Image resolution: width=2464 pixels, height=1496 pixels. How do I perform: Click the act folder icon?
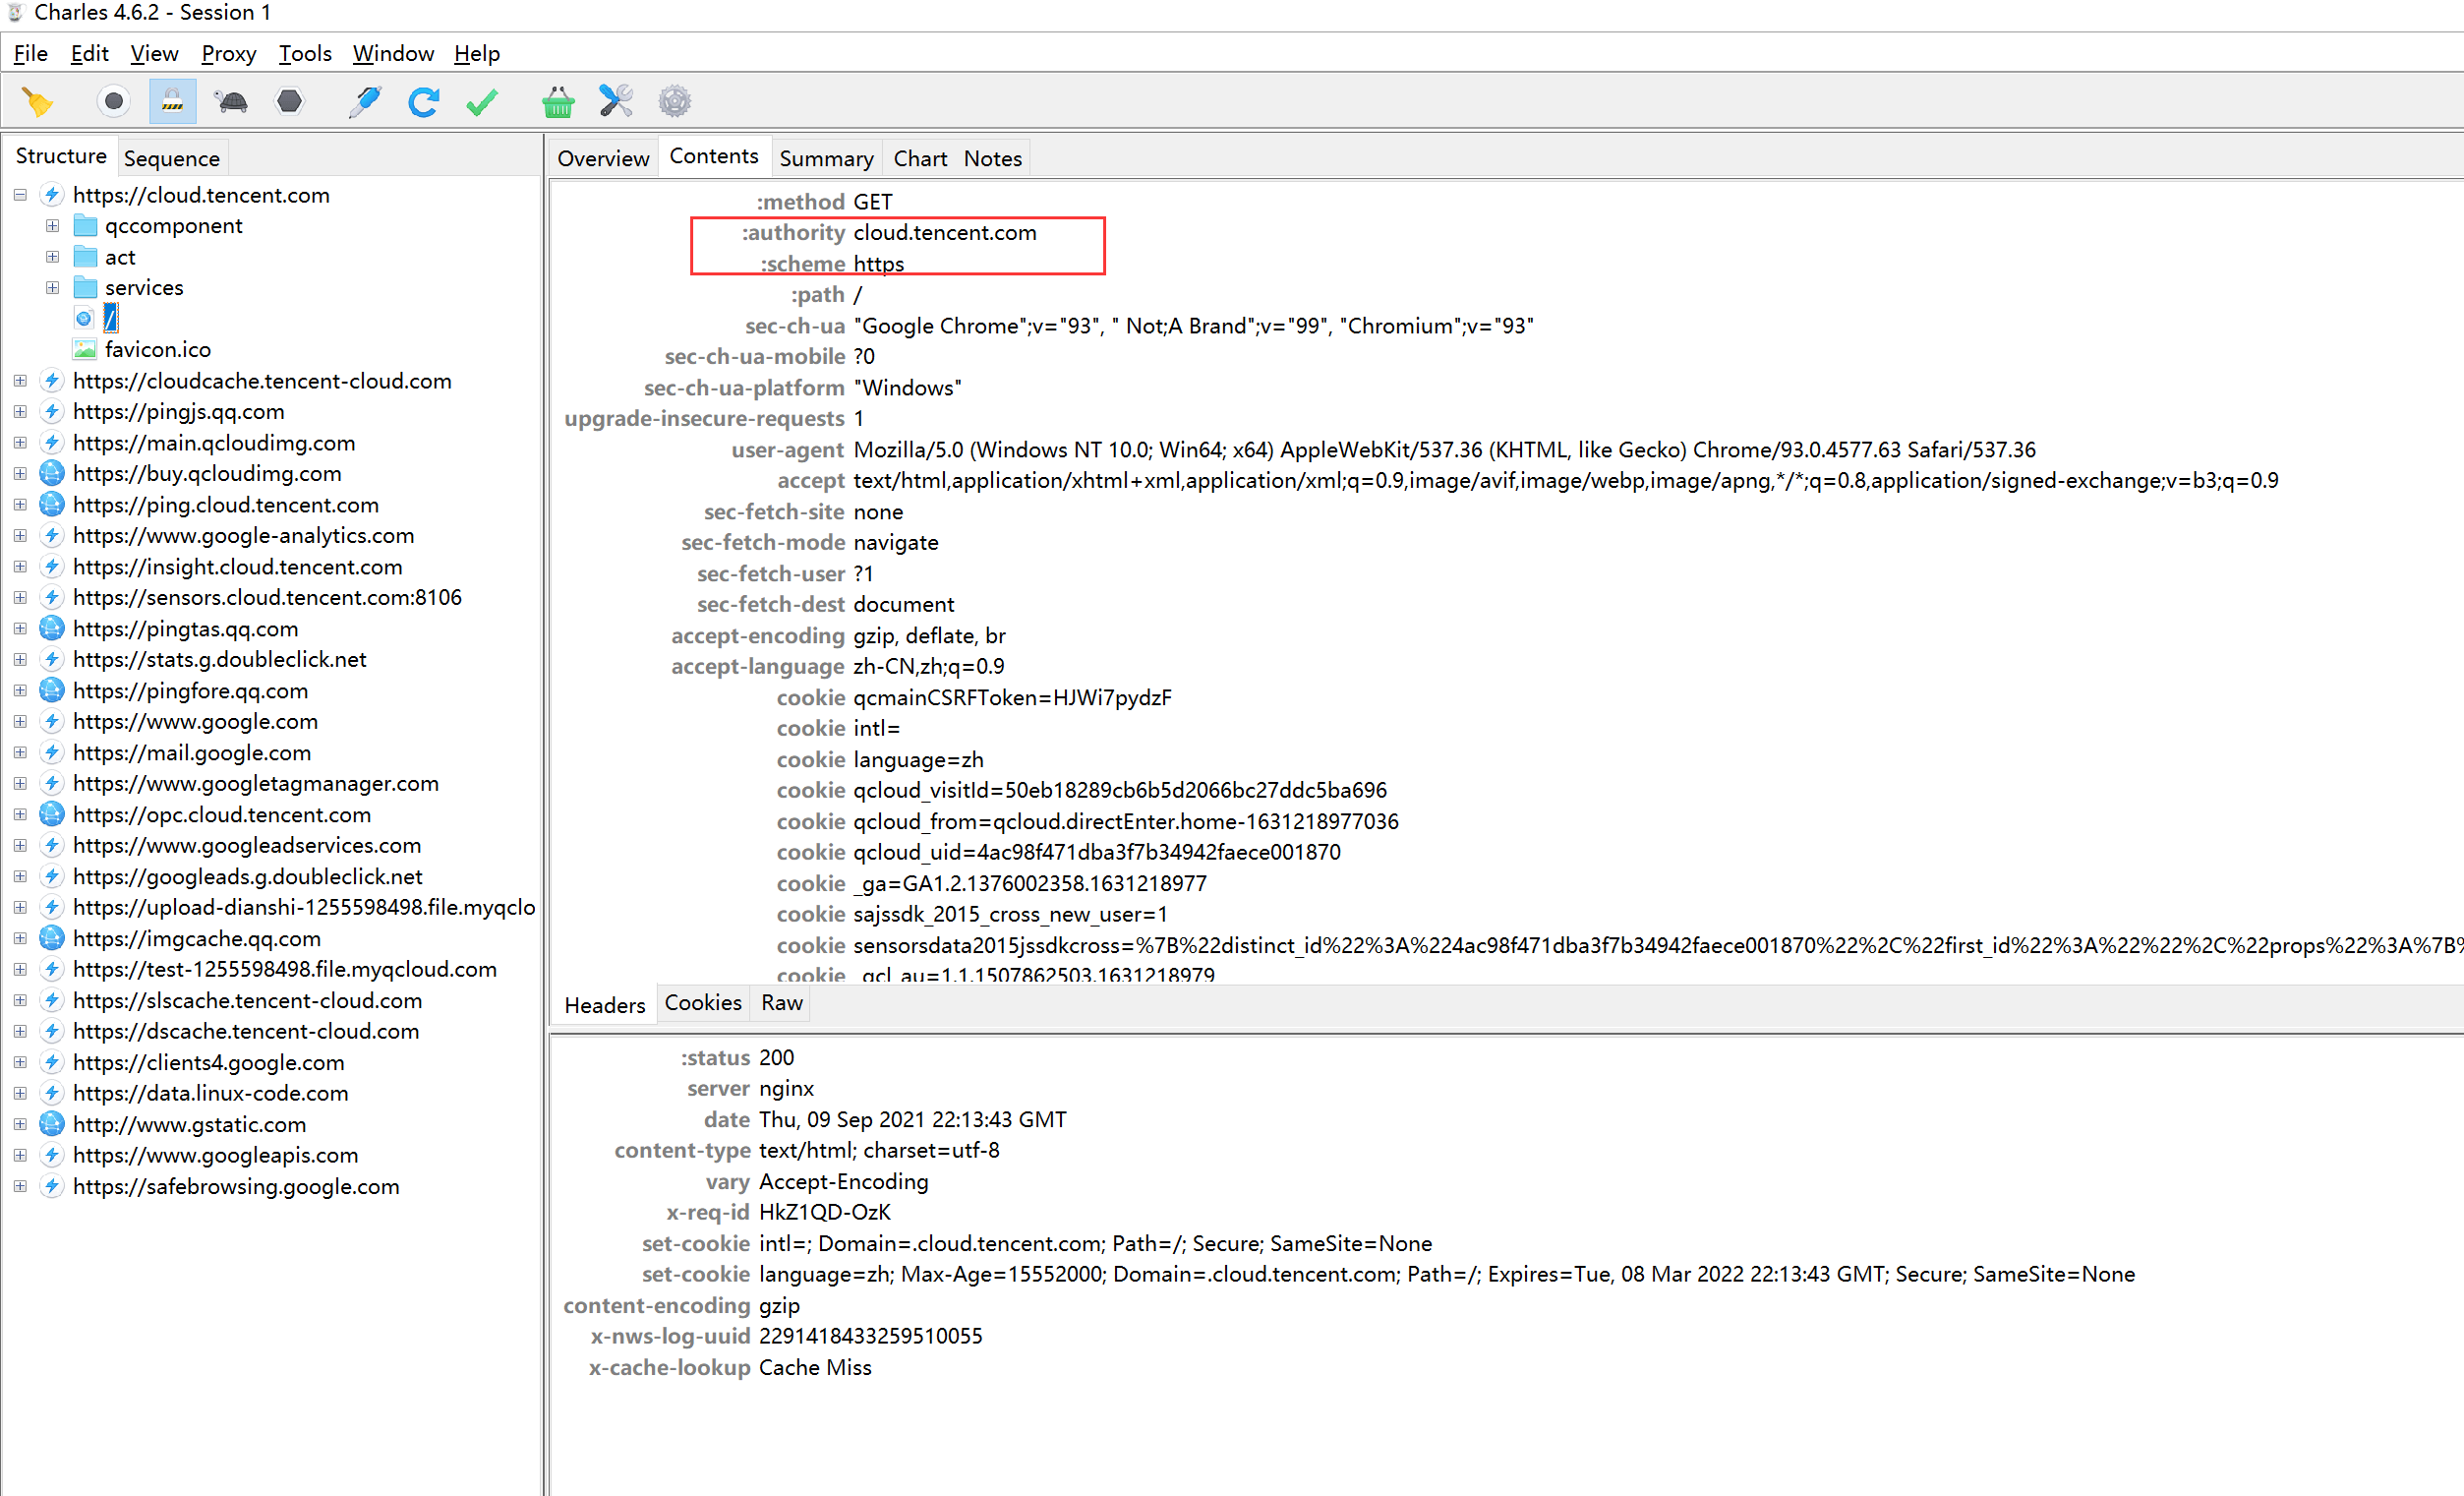point(85,257)
